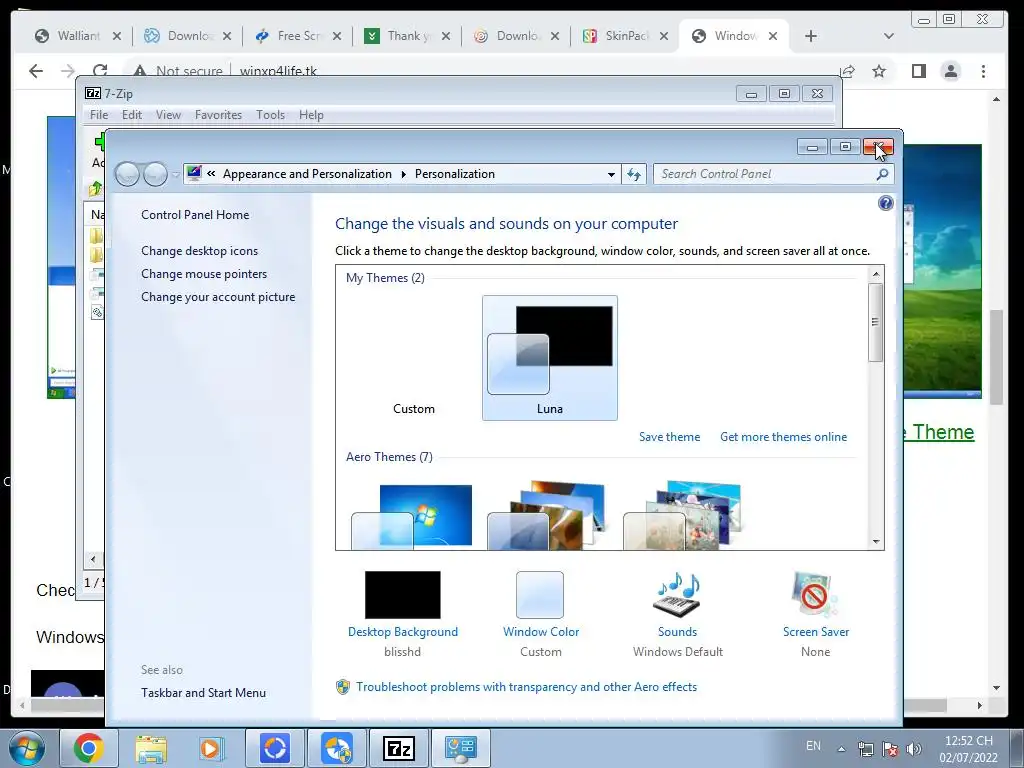Open the Edit menu in 7-Zip
Viewport: 1024px width, 768px height.
131,115
